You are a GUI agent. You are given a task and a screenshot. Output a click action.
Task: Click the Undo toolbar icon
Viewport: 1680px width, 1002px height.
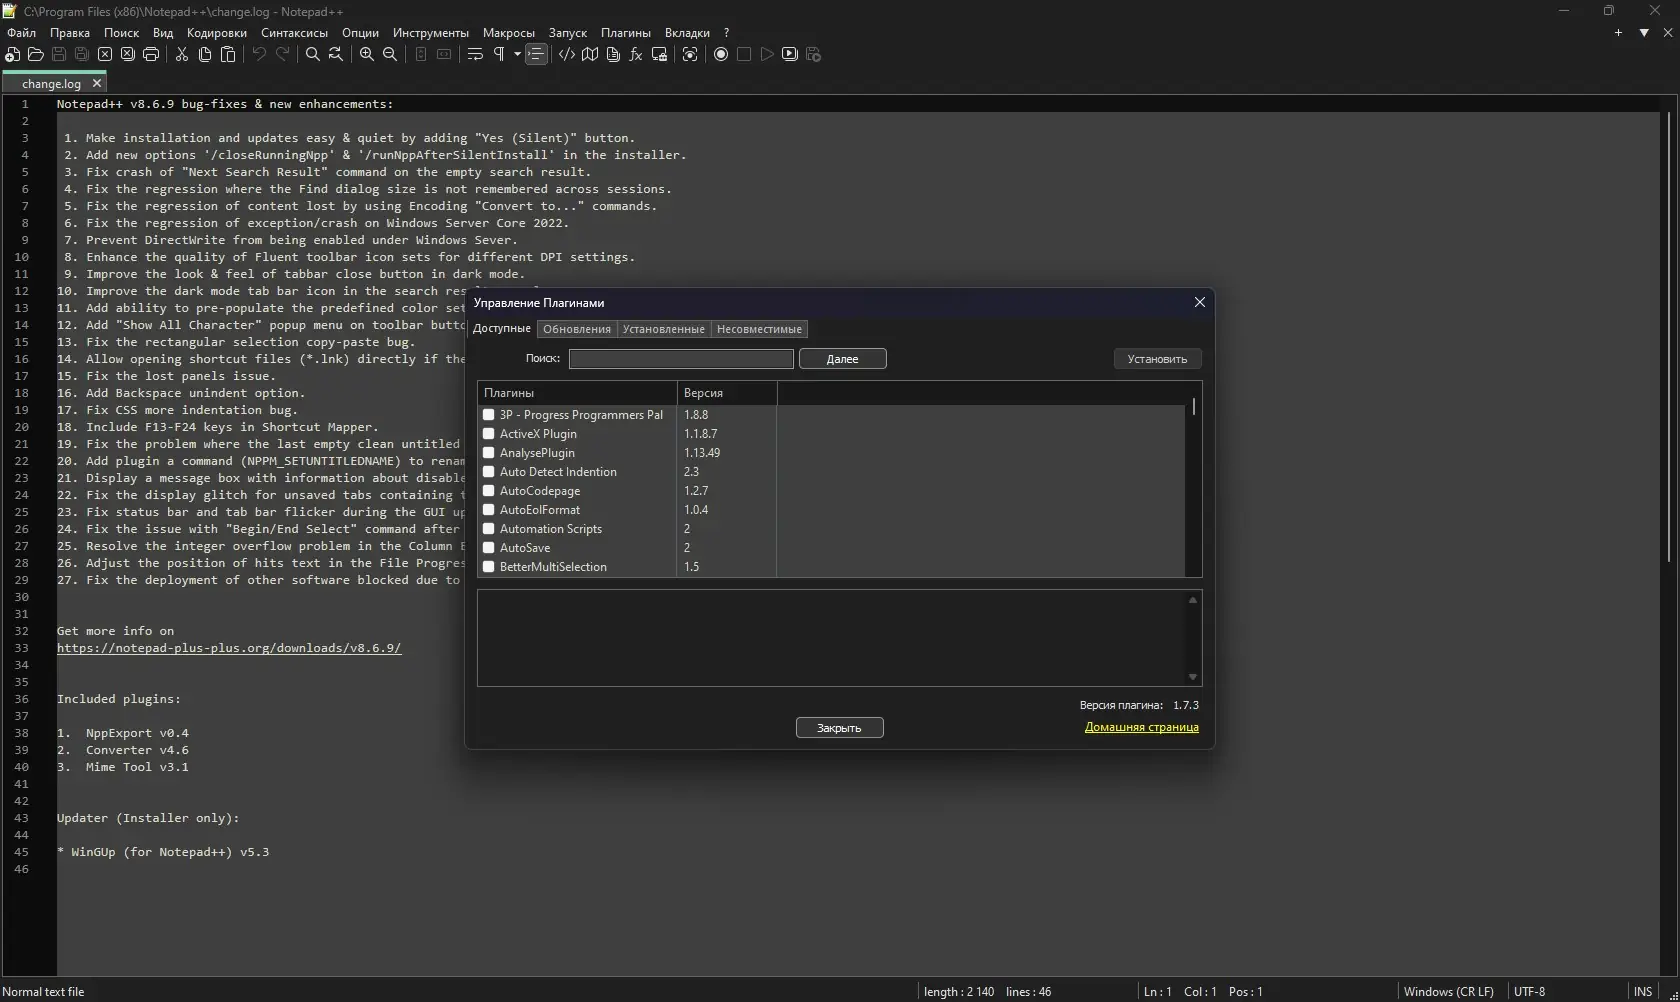(259, 55)
